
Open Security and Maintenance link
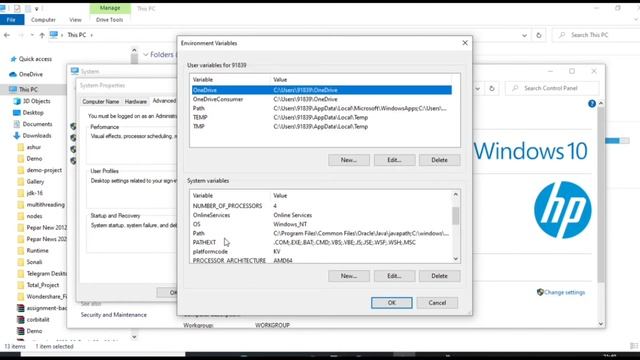pyautogui.click(x=113, y=315)
